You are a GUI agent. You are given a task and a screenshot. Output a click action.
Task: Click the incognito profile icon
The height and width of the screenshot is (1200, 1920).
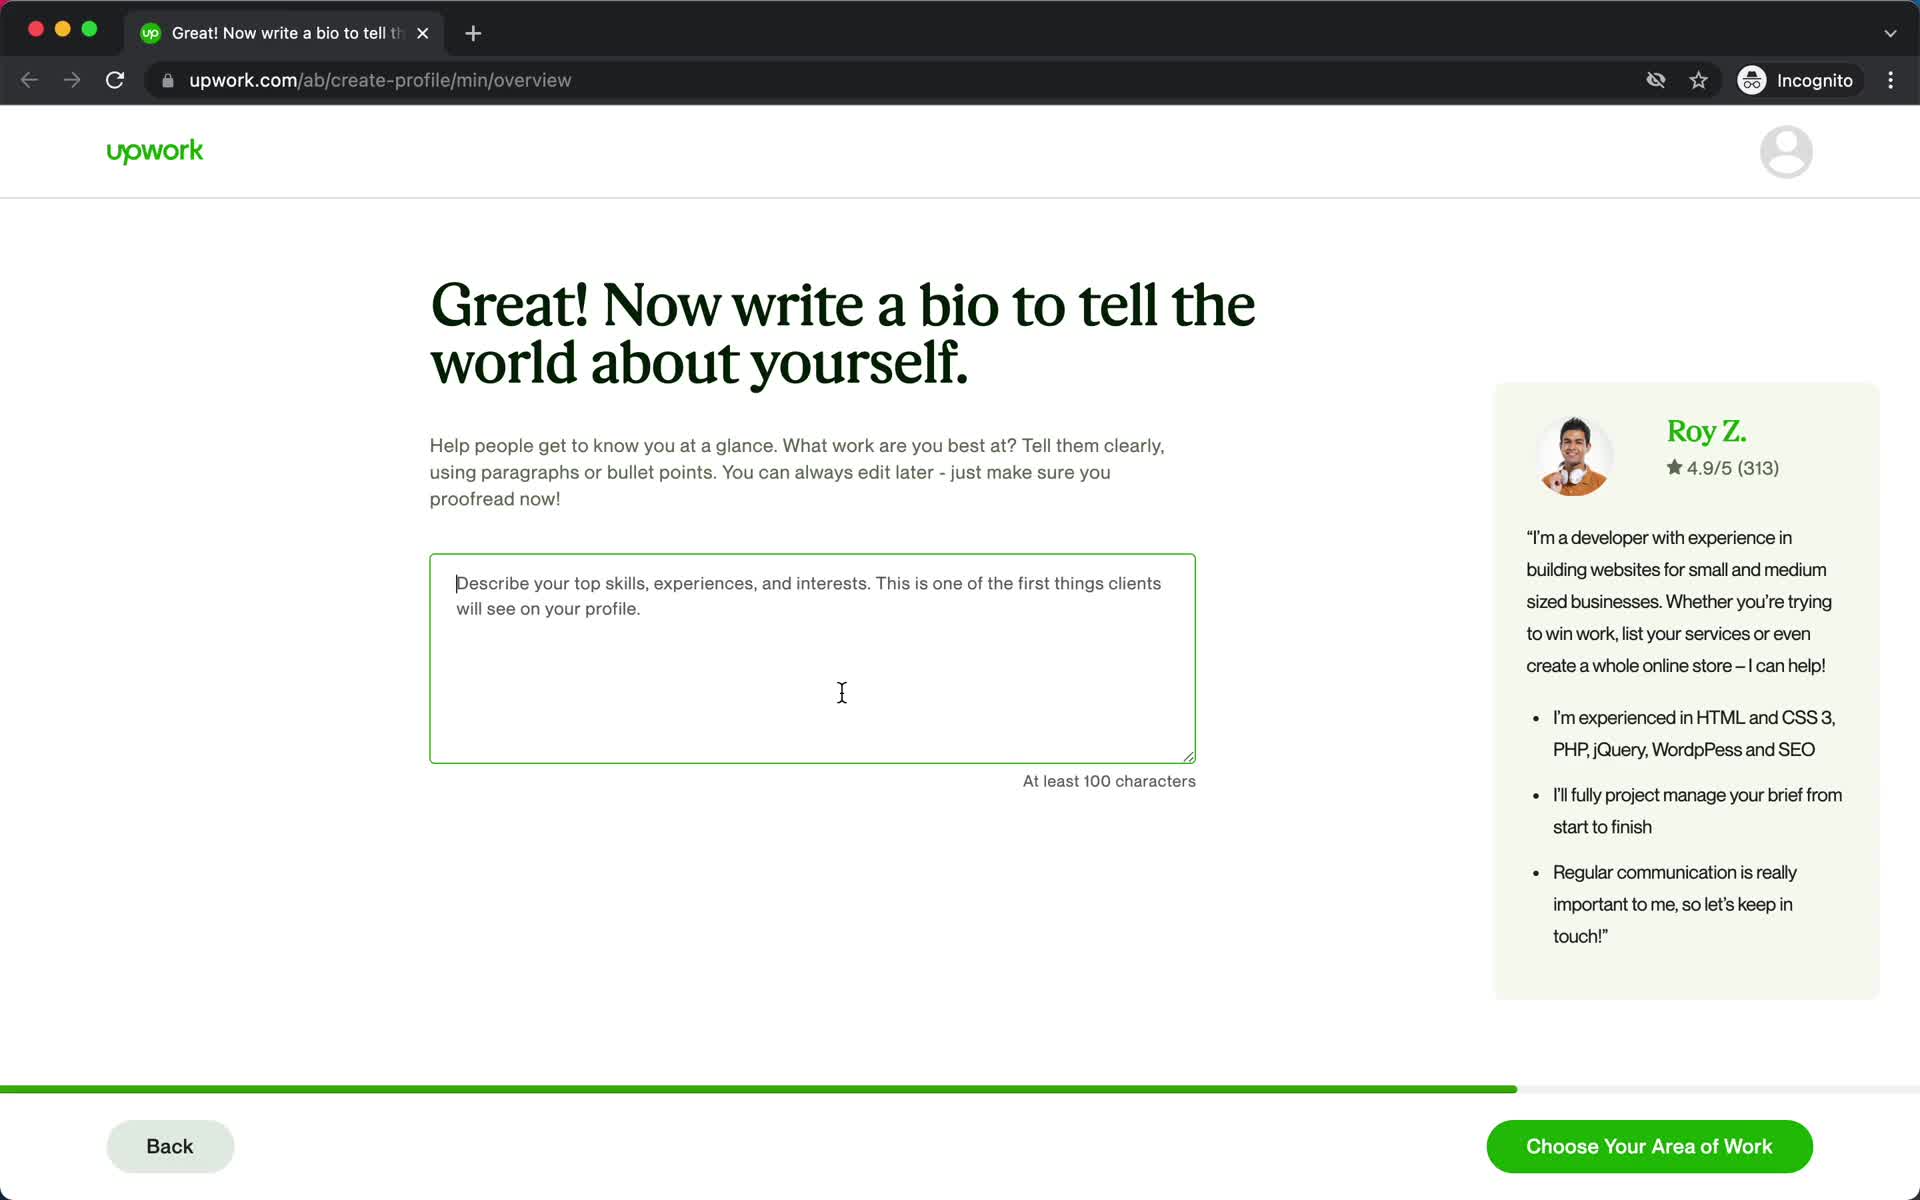(x=1753, y=80)
